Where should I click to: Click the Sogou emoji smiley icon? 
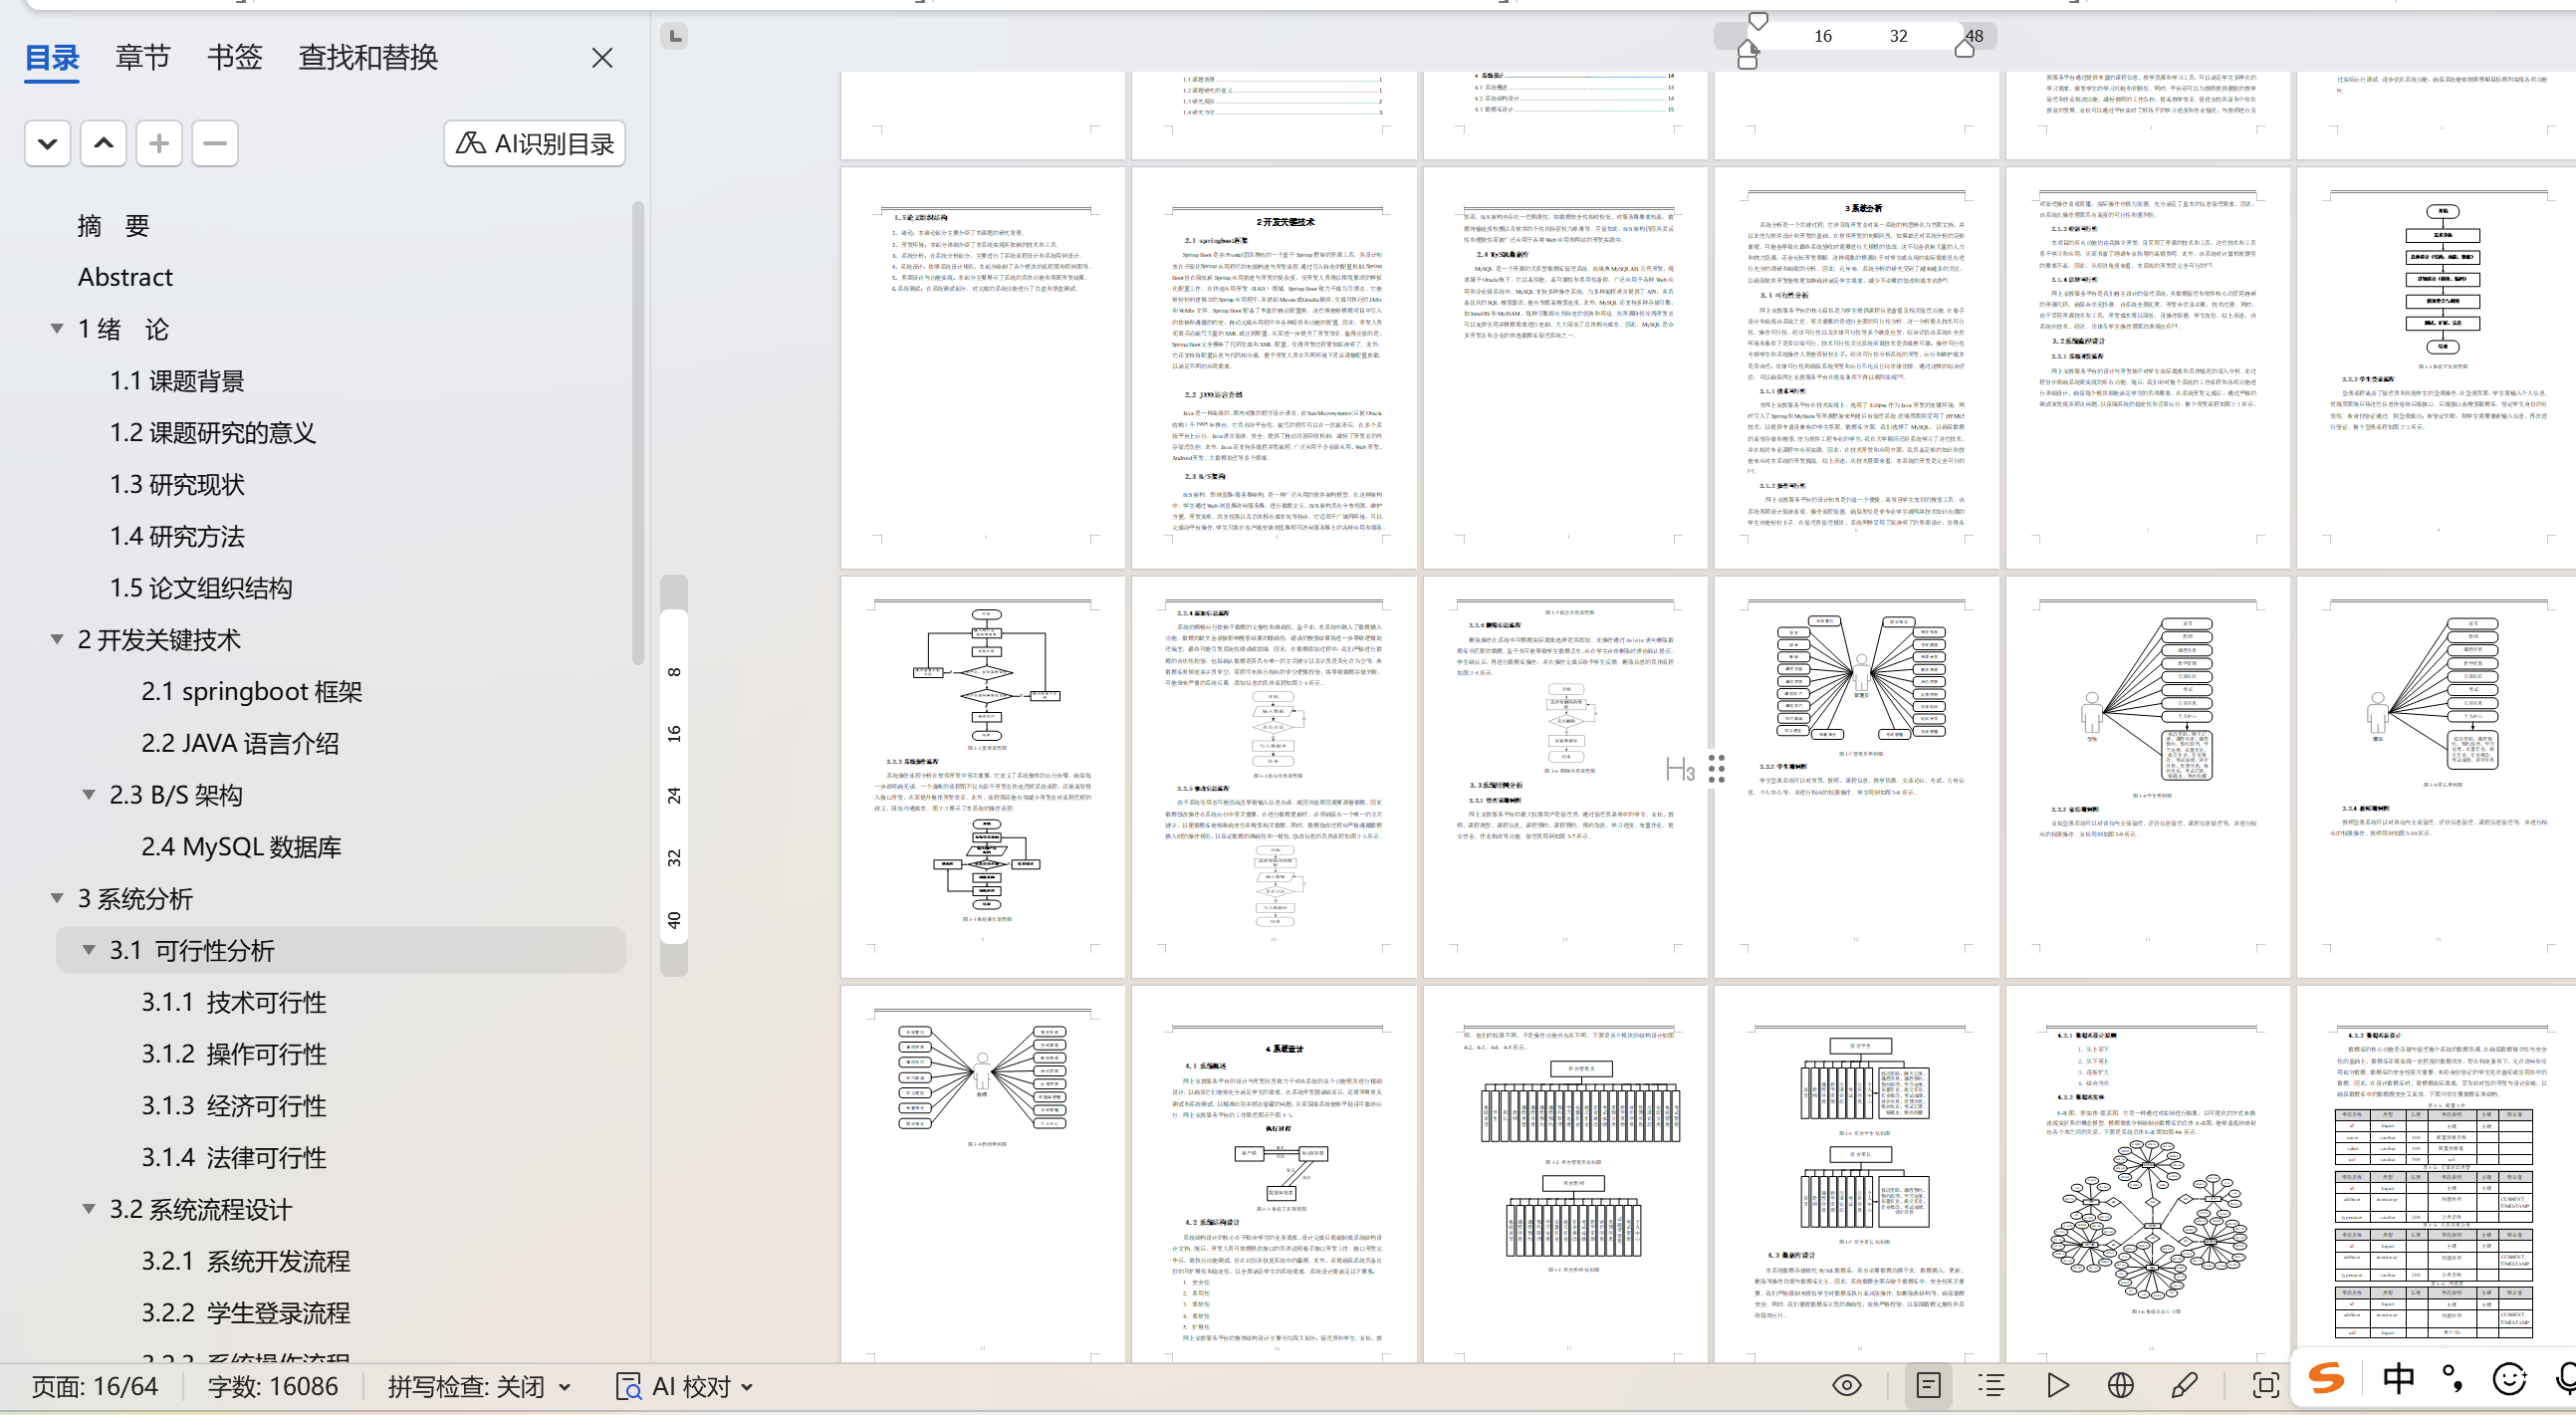coord(2508,1379)
